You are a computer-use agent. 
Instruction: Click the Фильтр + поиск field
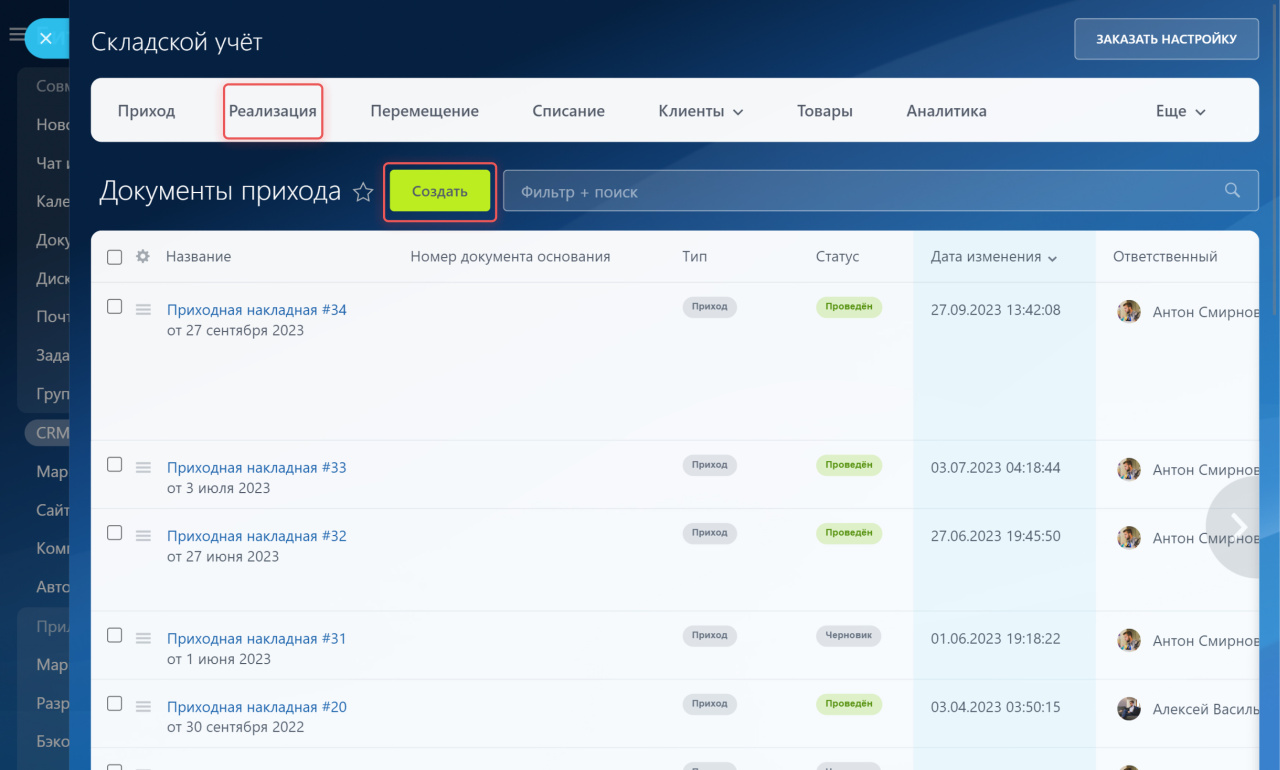tap(860, 191)
